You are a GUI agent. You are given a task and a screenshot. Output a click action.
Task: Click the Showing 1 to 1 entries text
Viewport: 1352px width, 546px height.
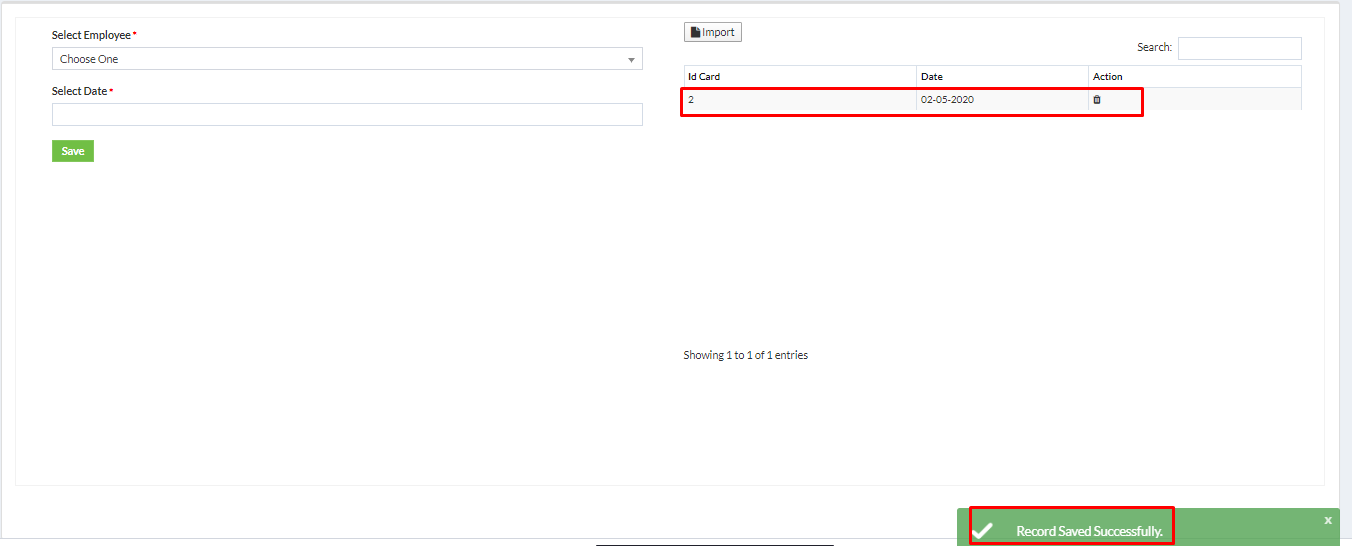click(x=746, y=355)
